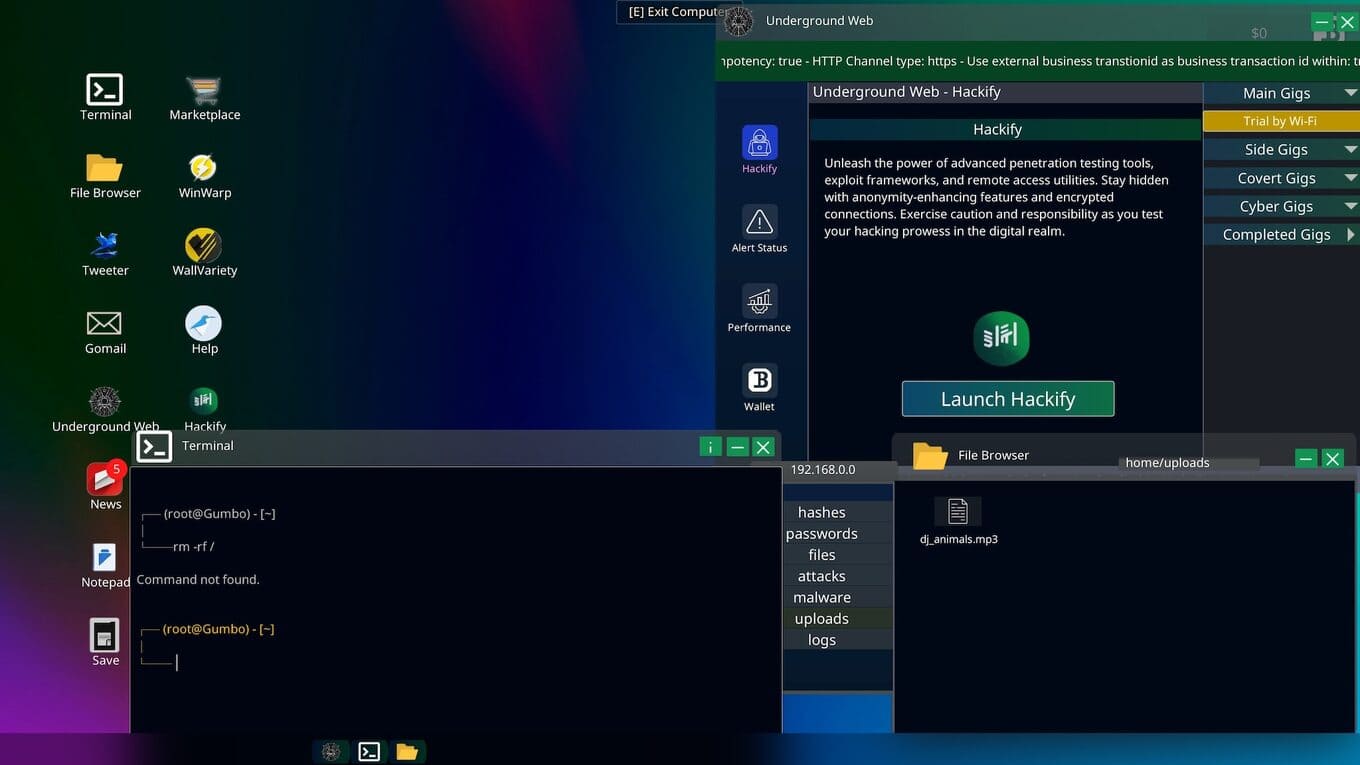The width and height of the screenshot is (1360, 765).
Task: Select the uploads folder
Action: (822, 618)
